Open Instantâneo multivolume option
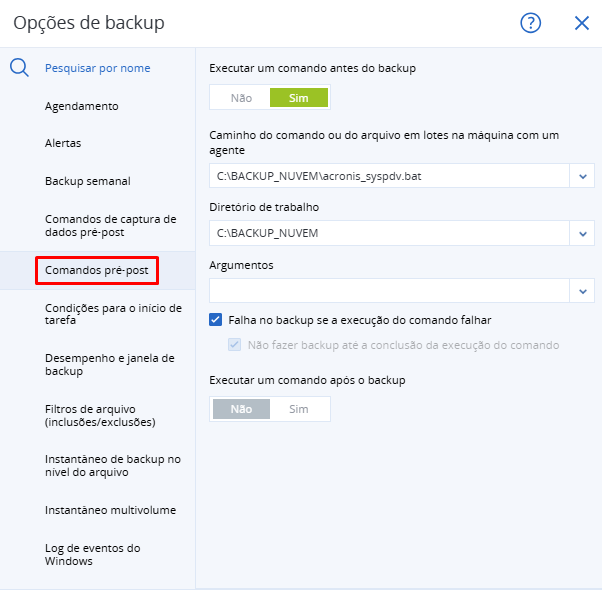 [110, 510]
